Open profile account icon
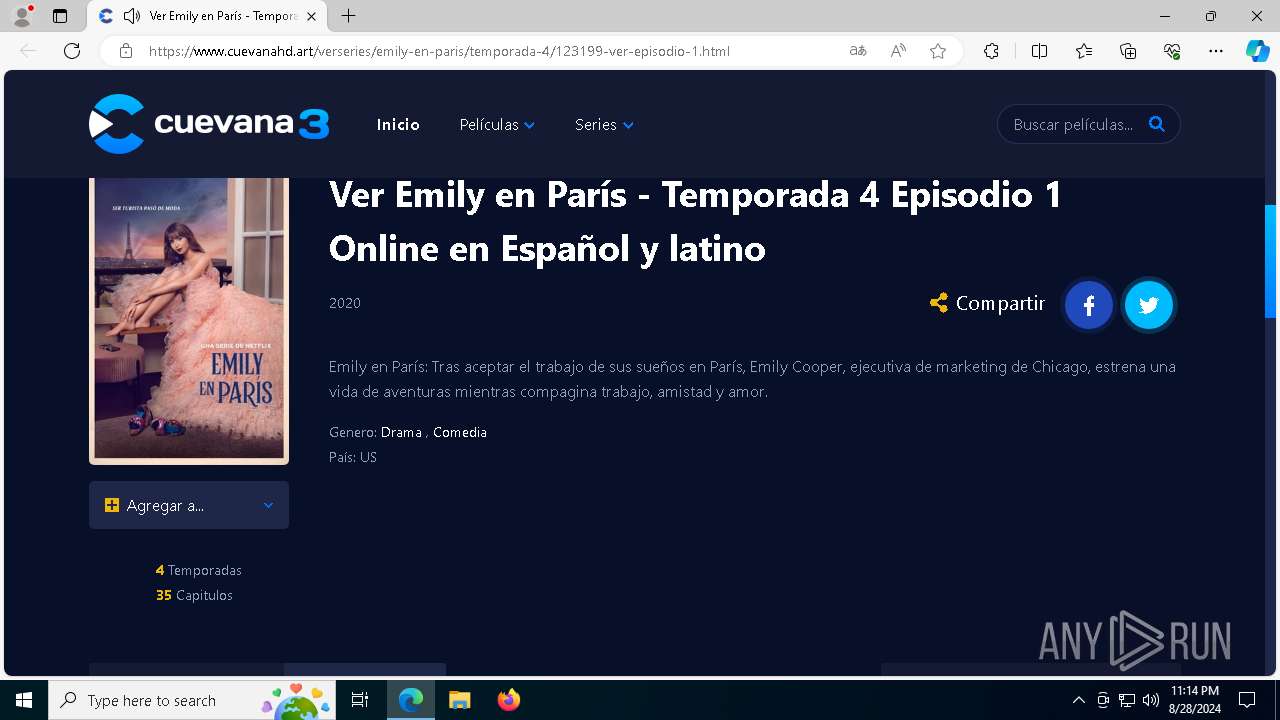 tap(22, 16)
